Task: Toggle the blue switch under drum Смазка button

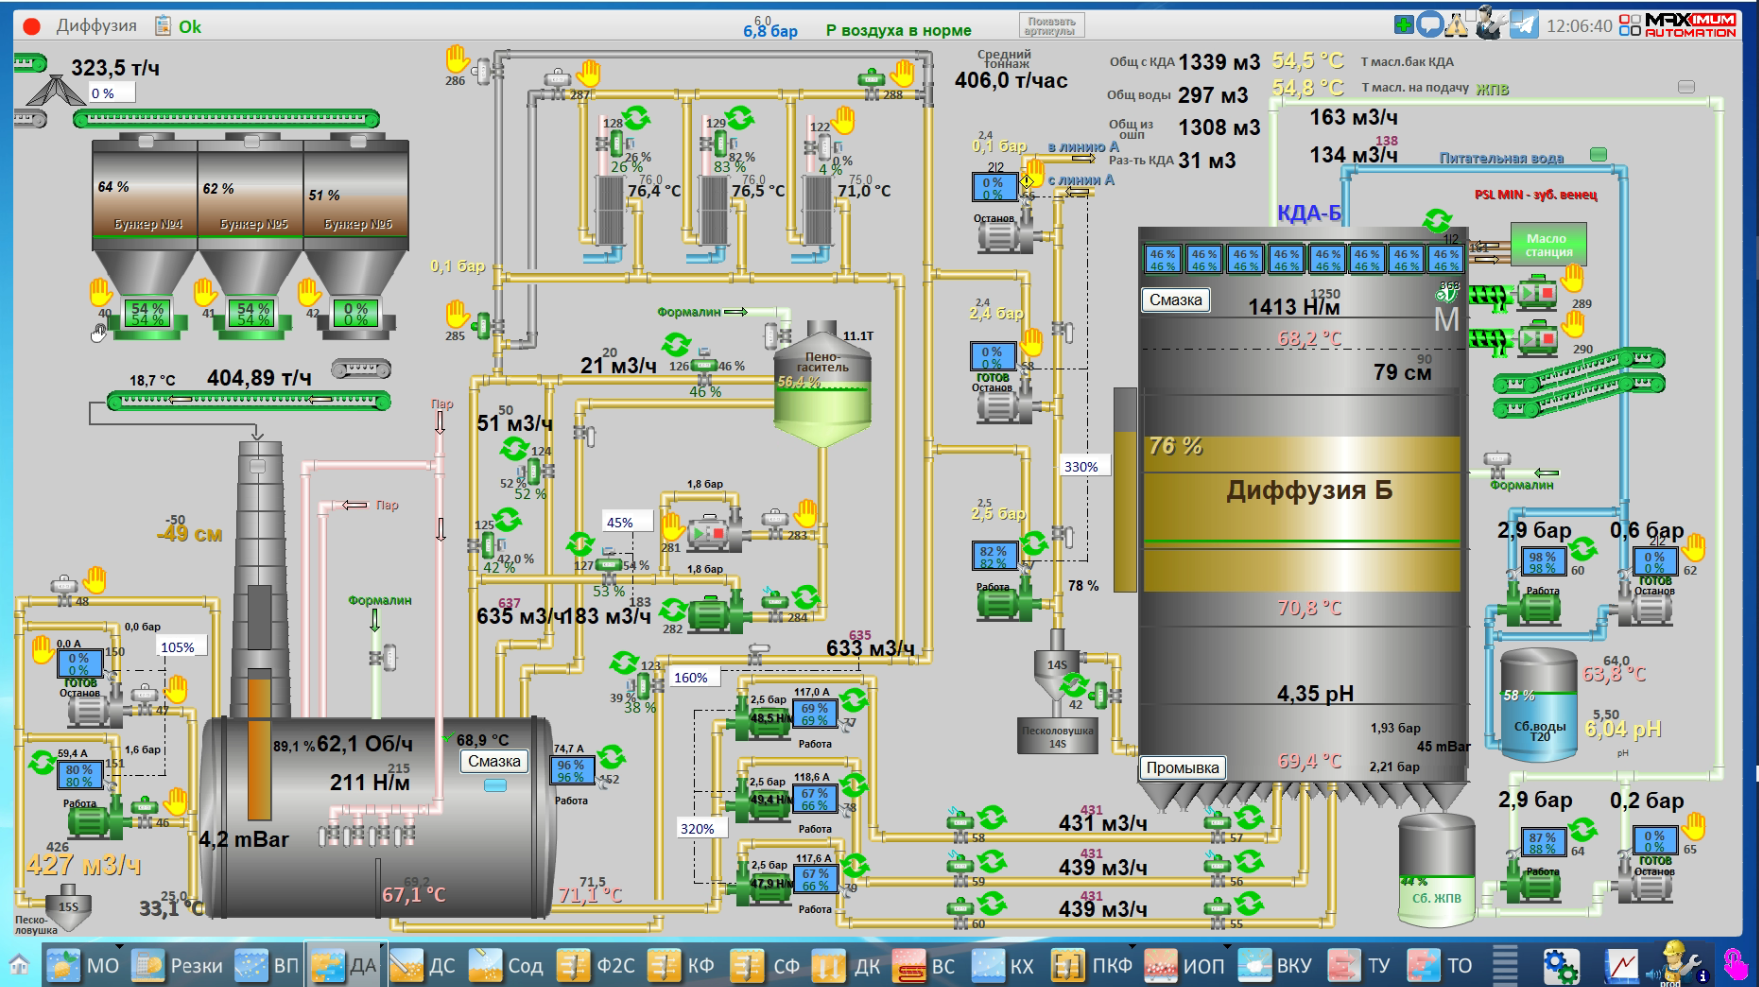Action: [495, 786]
